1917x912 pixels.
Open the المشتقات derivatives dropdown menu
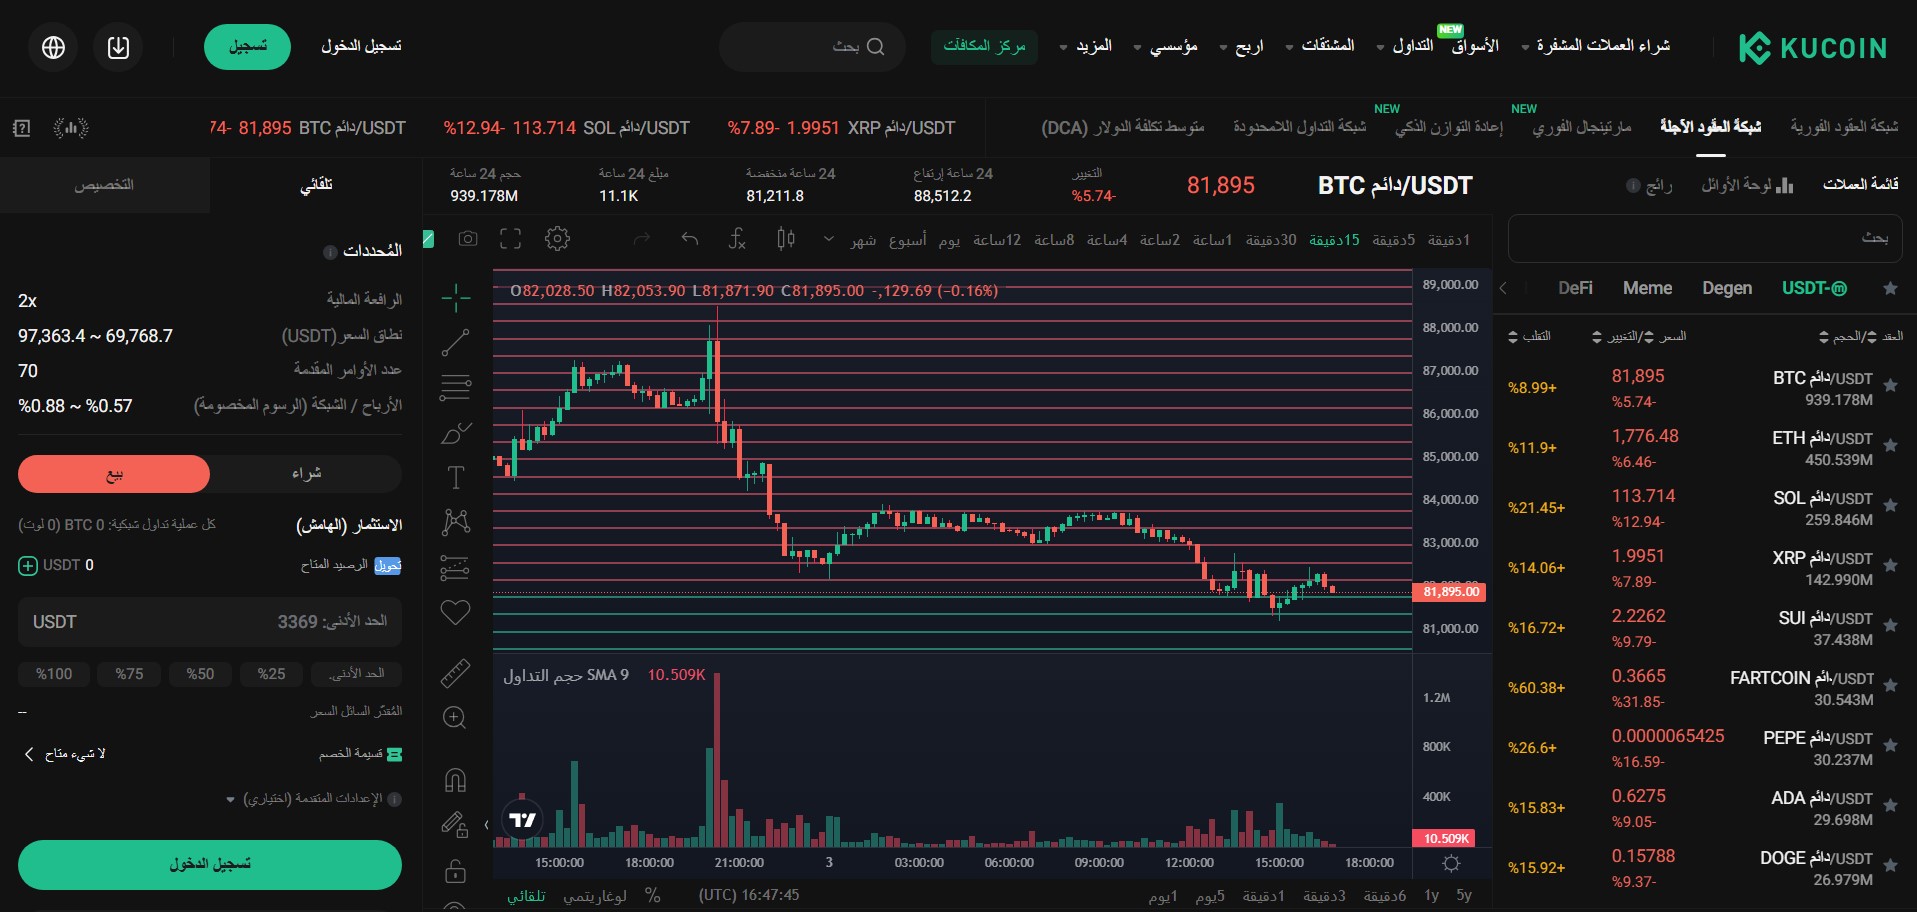[x=1320, y=46]
